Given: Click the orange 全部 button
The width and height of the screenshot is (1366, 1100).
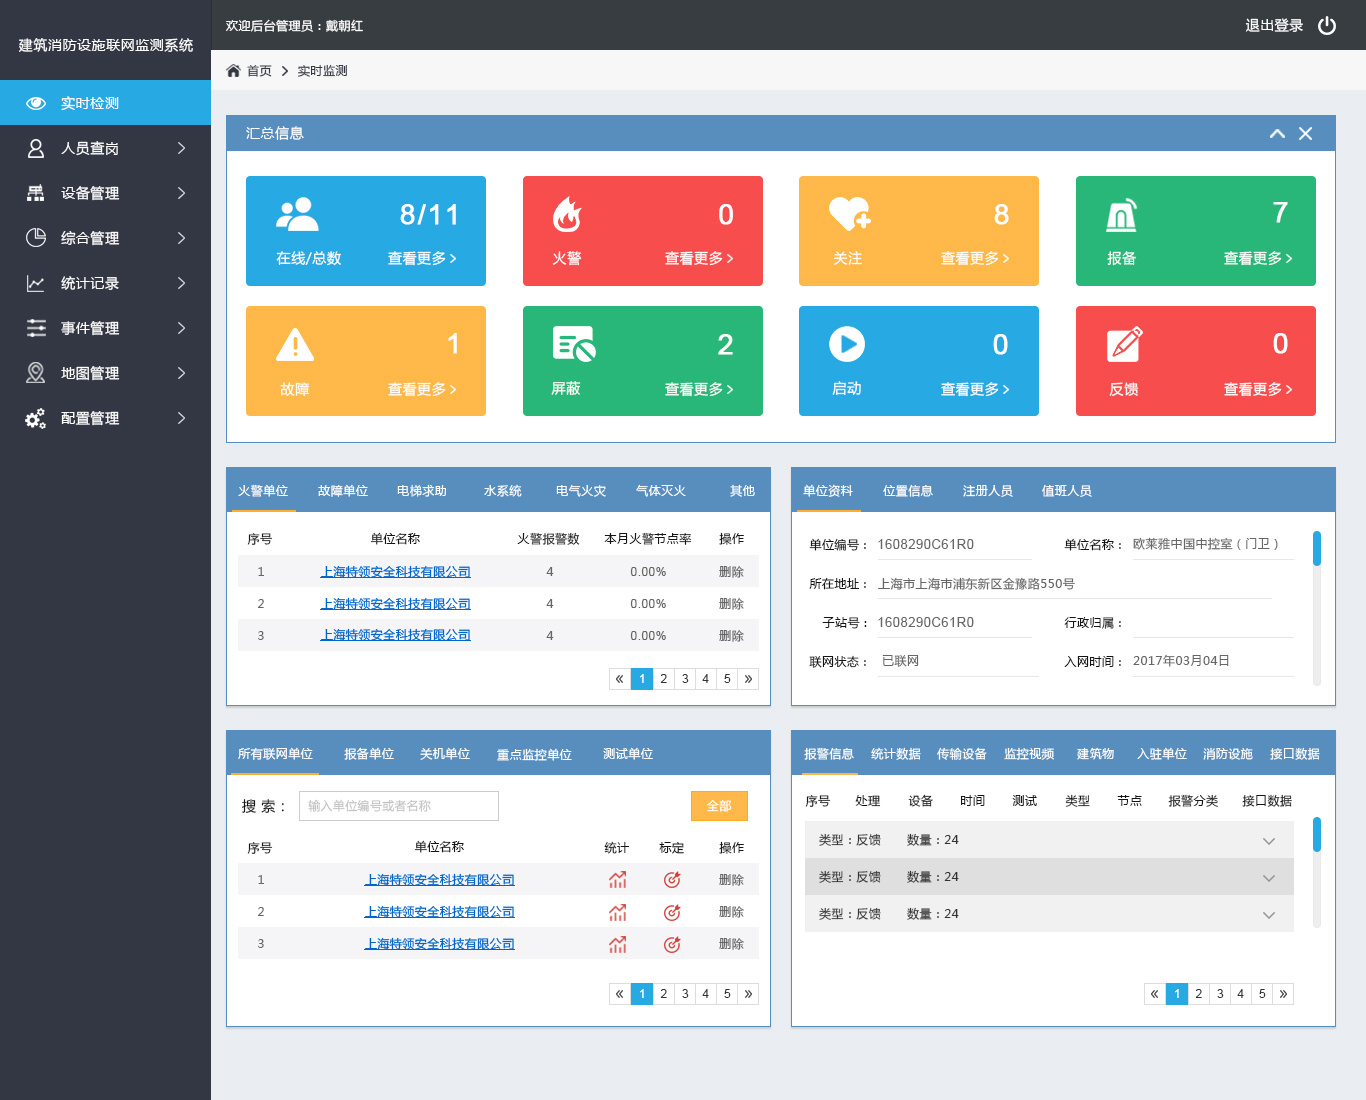Looking at the screenshot, I should click(x=719, y=806).
